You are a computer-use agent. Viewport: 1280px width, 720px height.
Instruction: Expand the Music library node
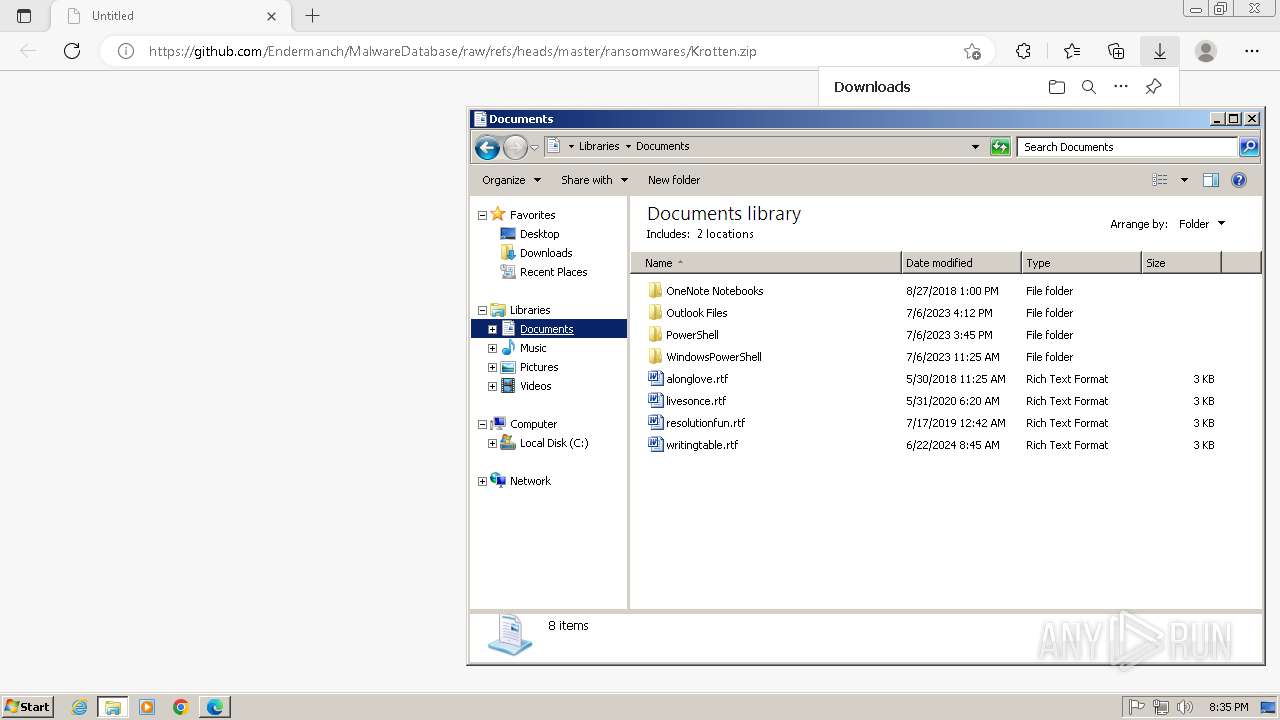click(492, 348)
